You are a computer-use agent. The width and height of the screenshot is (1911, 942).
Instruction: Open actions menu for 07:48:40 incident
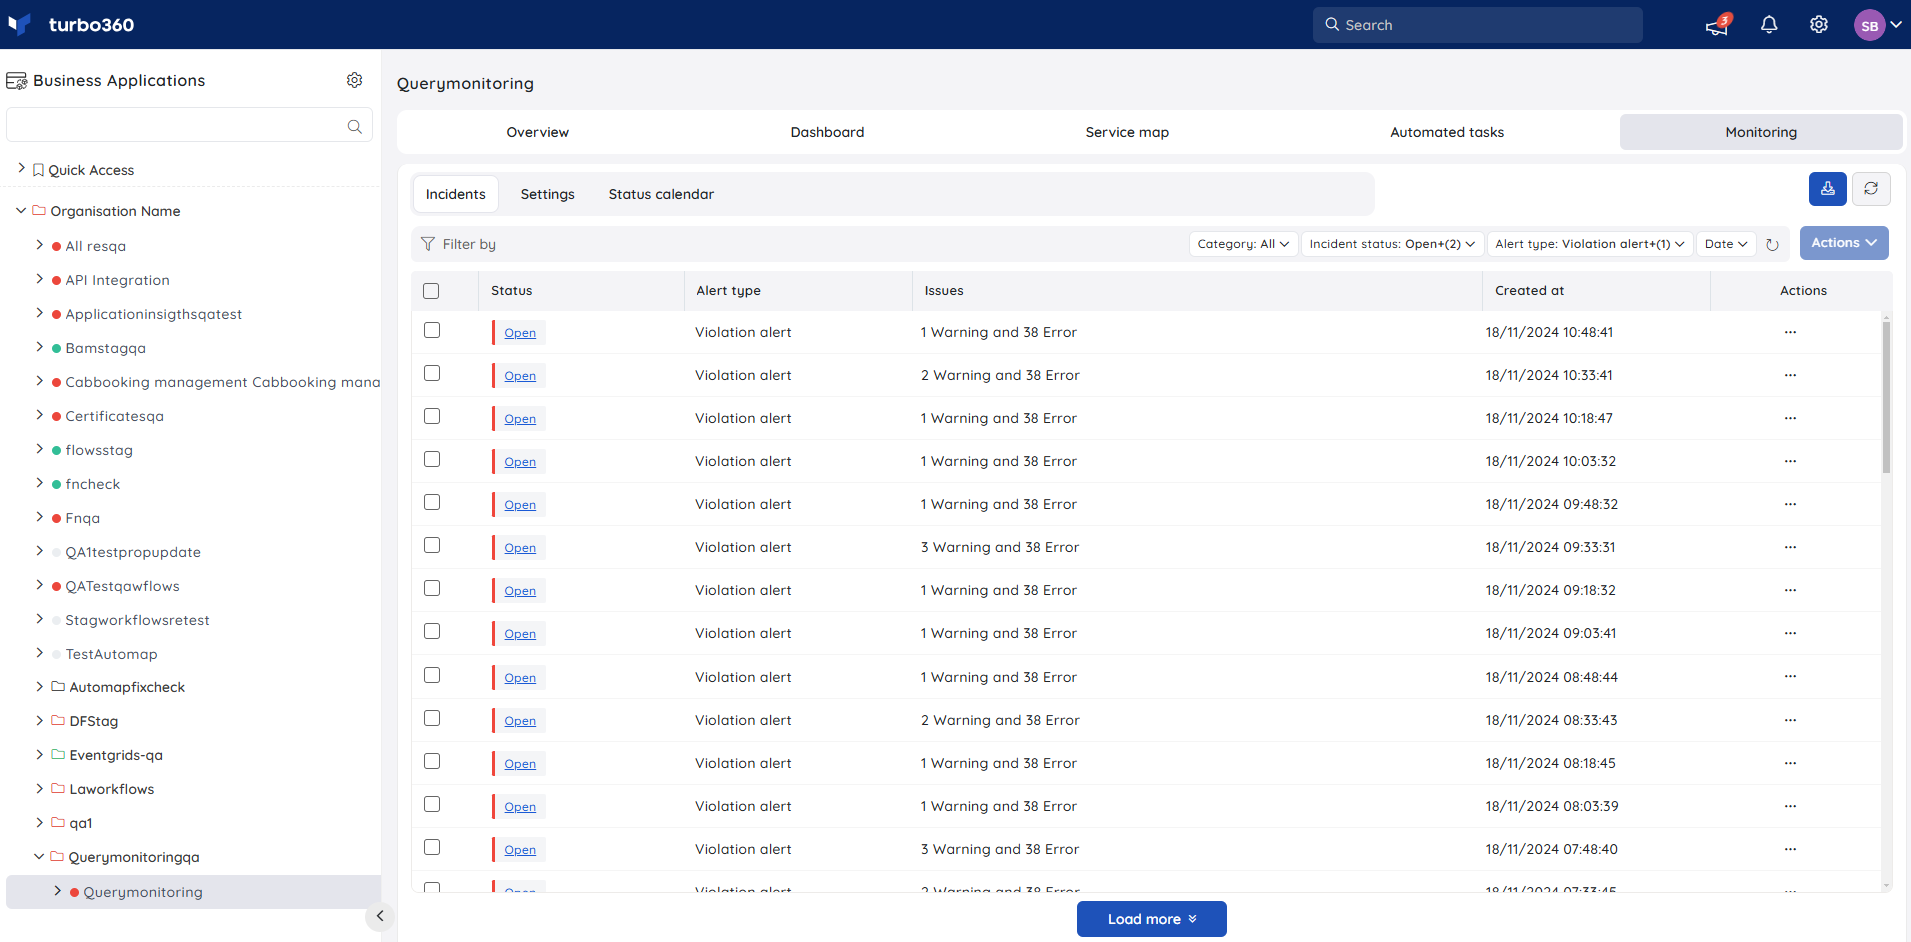click(1790, 849)
